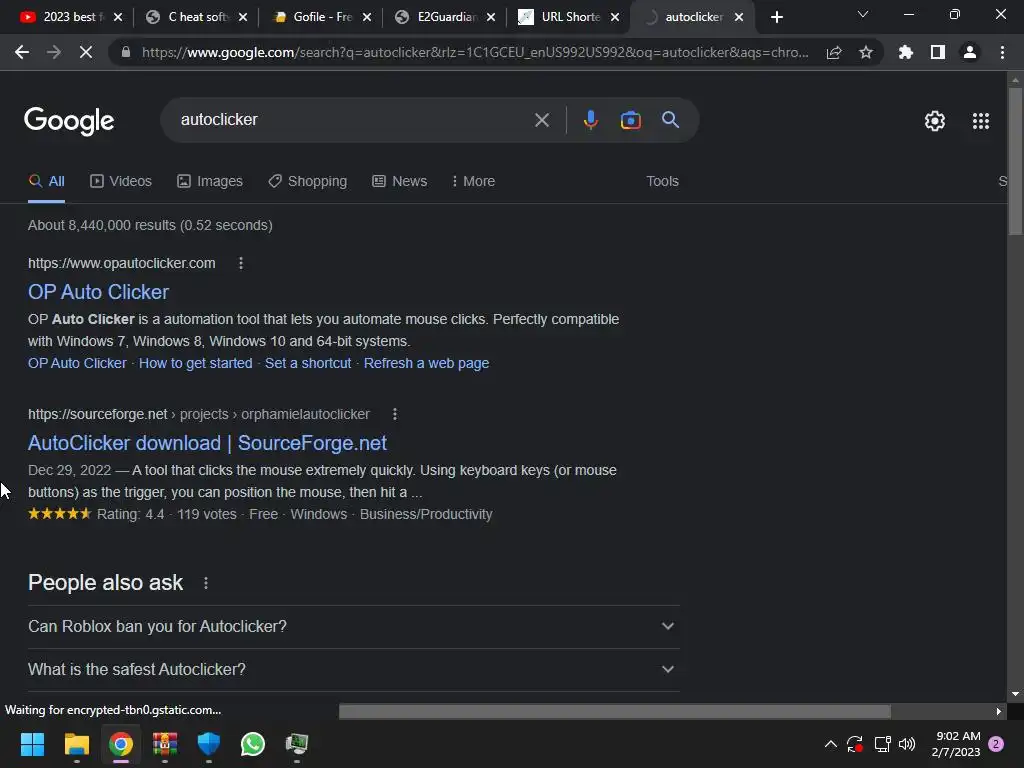This screenshot has width=1024, height=768.
Task: Open the AutoClicker download SourceForge result
Action: pos(208,443)
